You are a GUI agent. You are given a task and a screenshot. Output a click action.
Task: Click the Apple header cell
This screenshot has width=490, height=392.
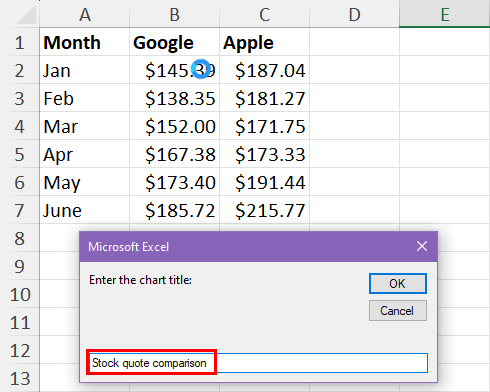click(265, 42)
